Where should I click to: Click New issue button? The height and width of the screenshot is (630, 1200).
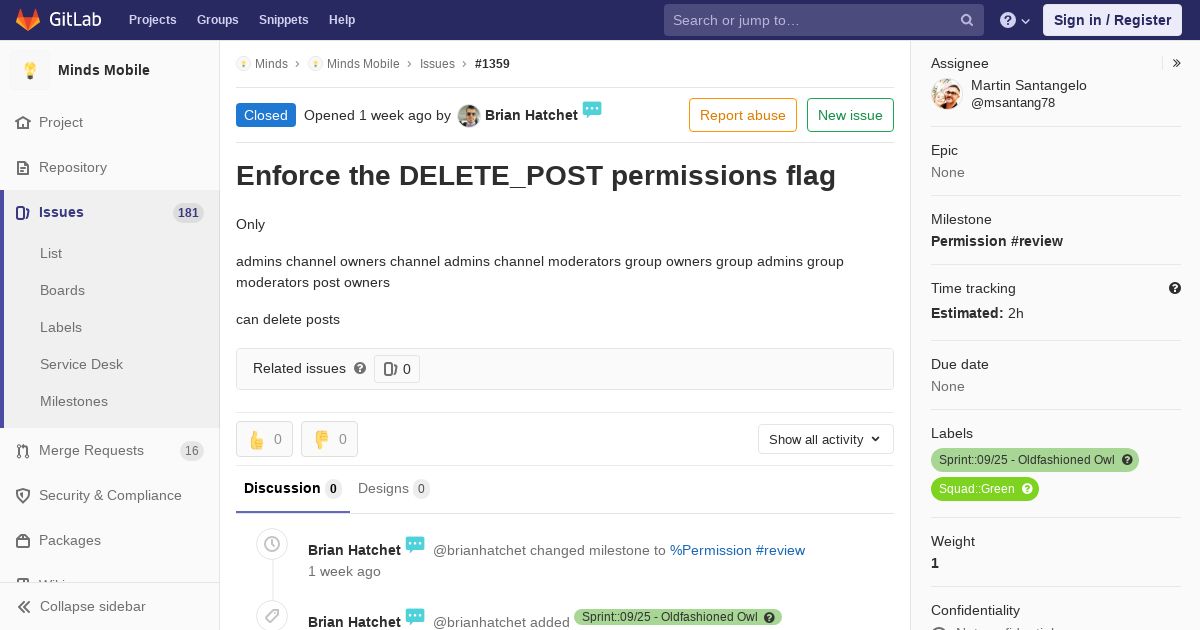click(850, 115)
